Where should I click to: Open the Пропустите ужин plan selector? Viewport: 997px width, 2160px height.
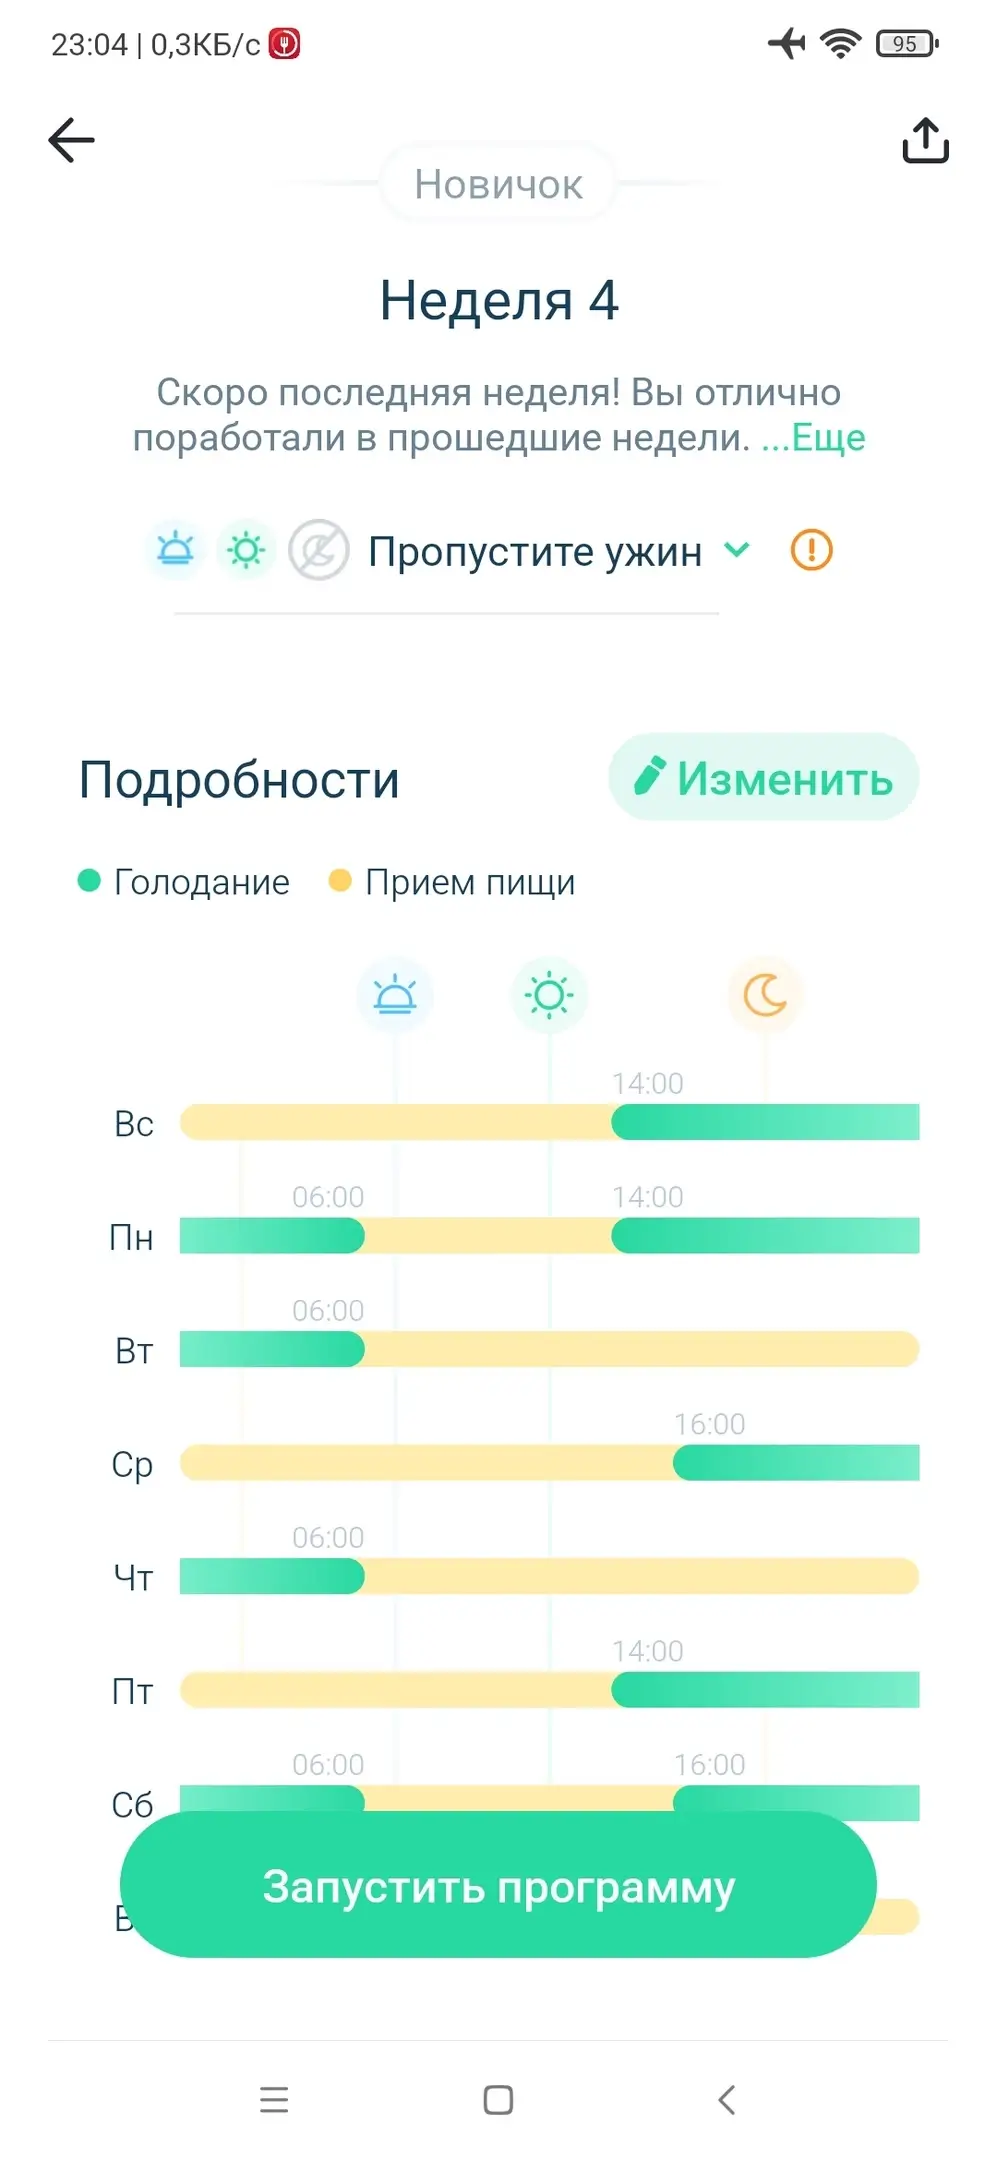[535, 552]
